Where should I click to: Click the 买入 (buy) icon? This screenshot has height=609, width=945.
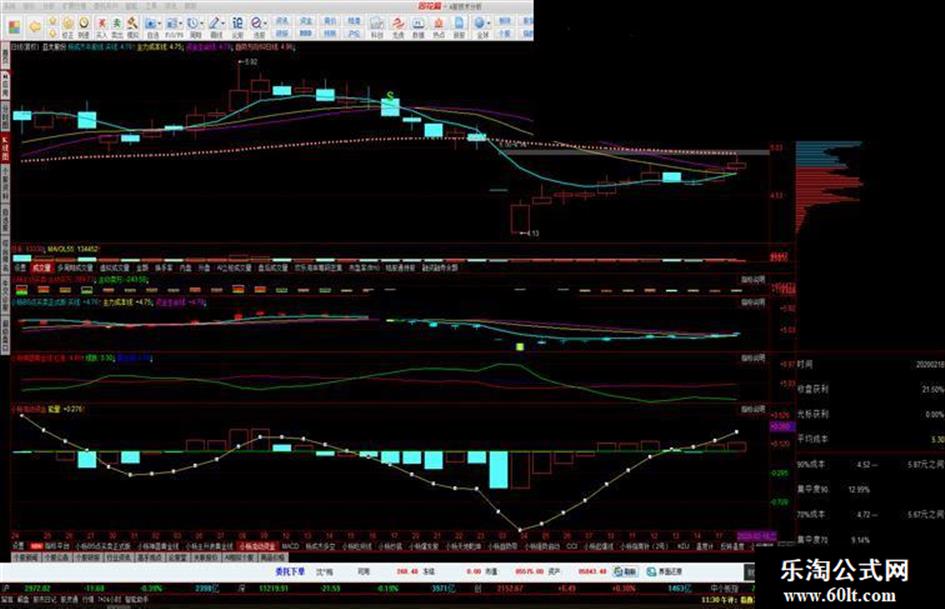pyautogui.click(x=101, y=27)
